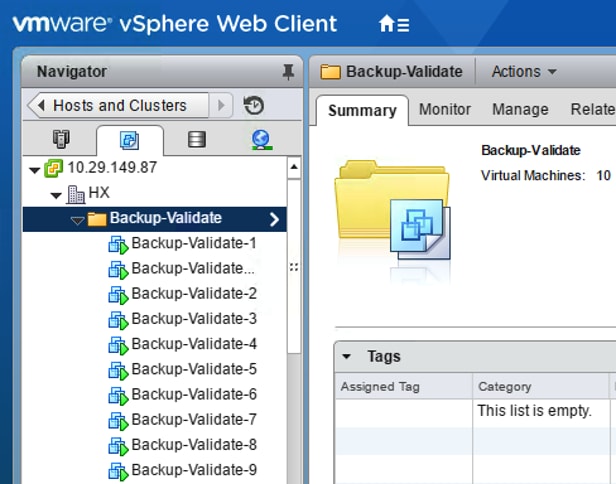This screenshot has width=616, height=484.
Task: Click the VM icon of Backup-Validate-8
Action: pos(118,446)
